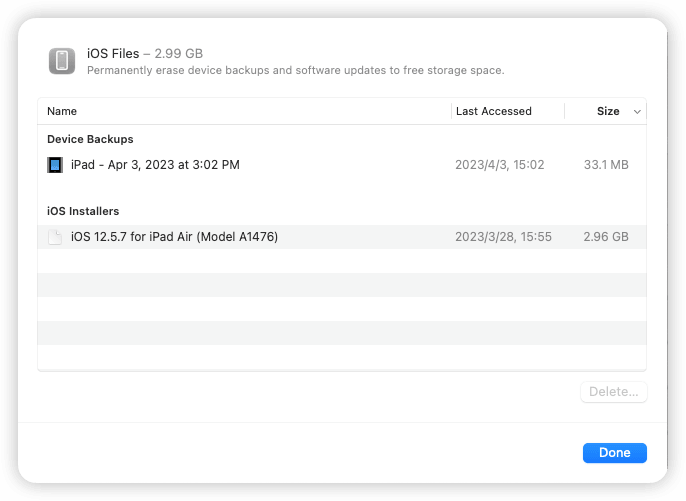Click the iOS Files device icon
This screenshot has width=686, height=501.
pos(62,61)
